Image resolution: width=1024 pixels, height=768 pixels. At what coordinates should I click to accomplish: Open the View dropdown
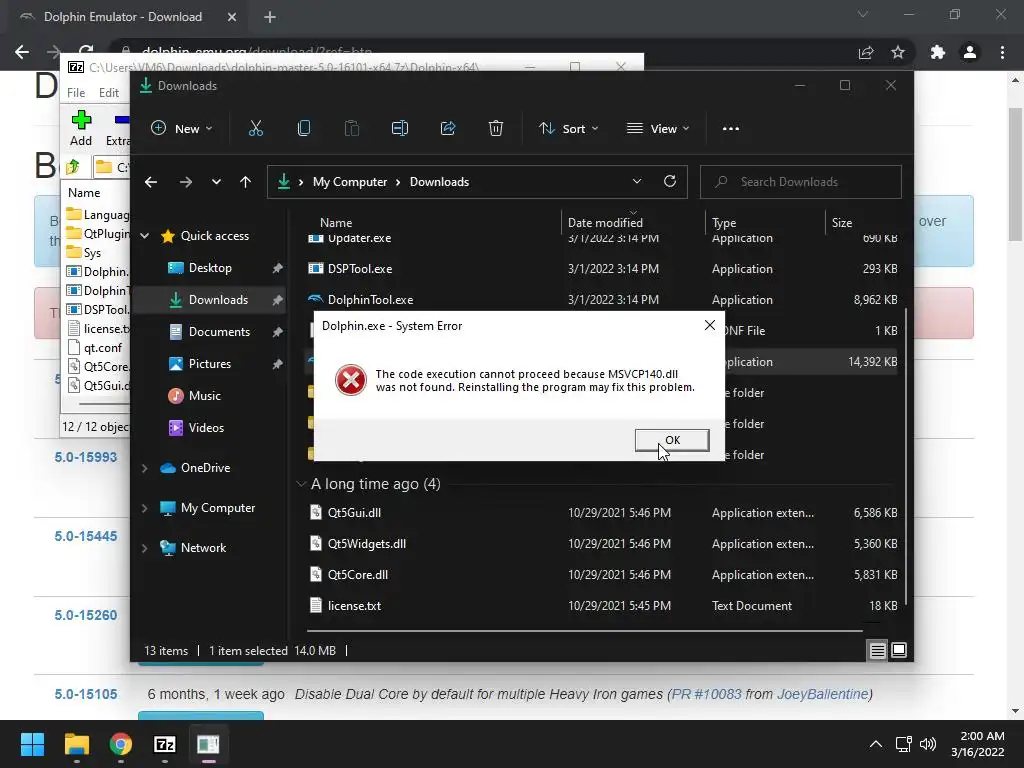[x=658, y=129]
